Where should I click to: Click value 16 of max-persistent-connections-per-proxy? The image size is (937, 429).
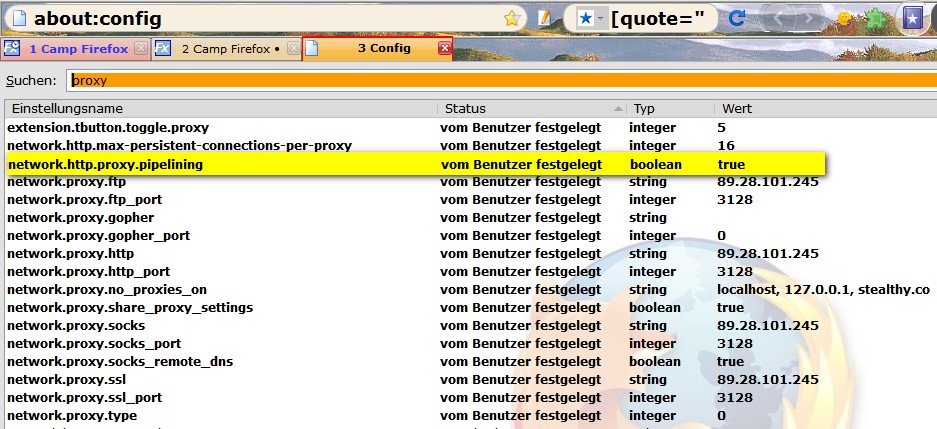coord(726,146)
